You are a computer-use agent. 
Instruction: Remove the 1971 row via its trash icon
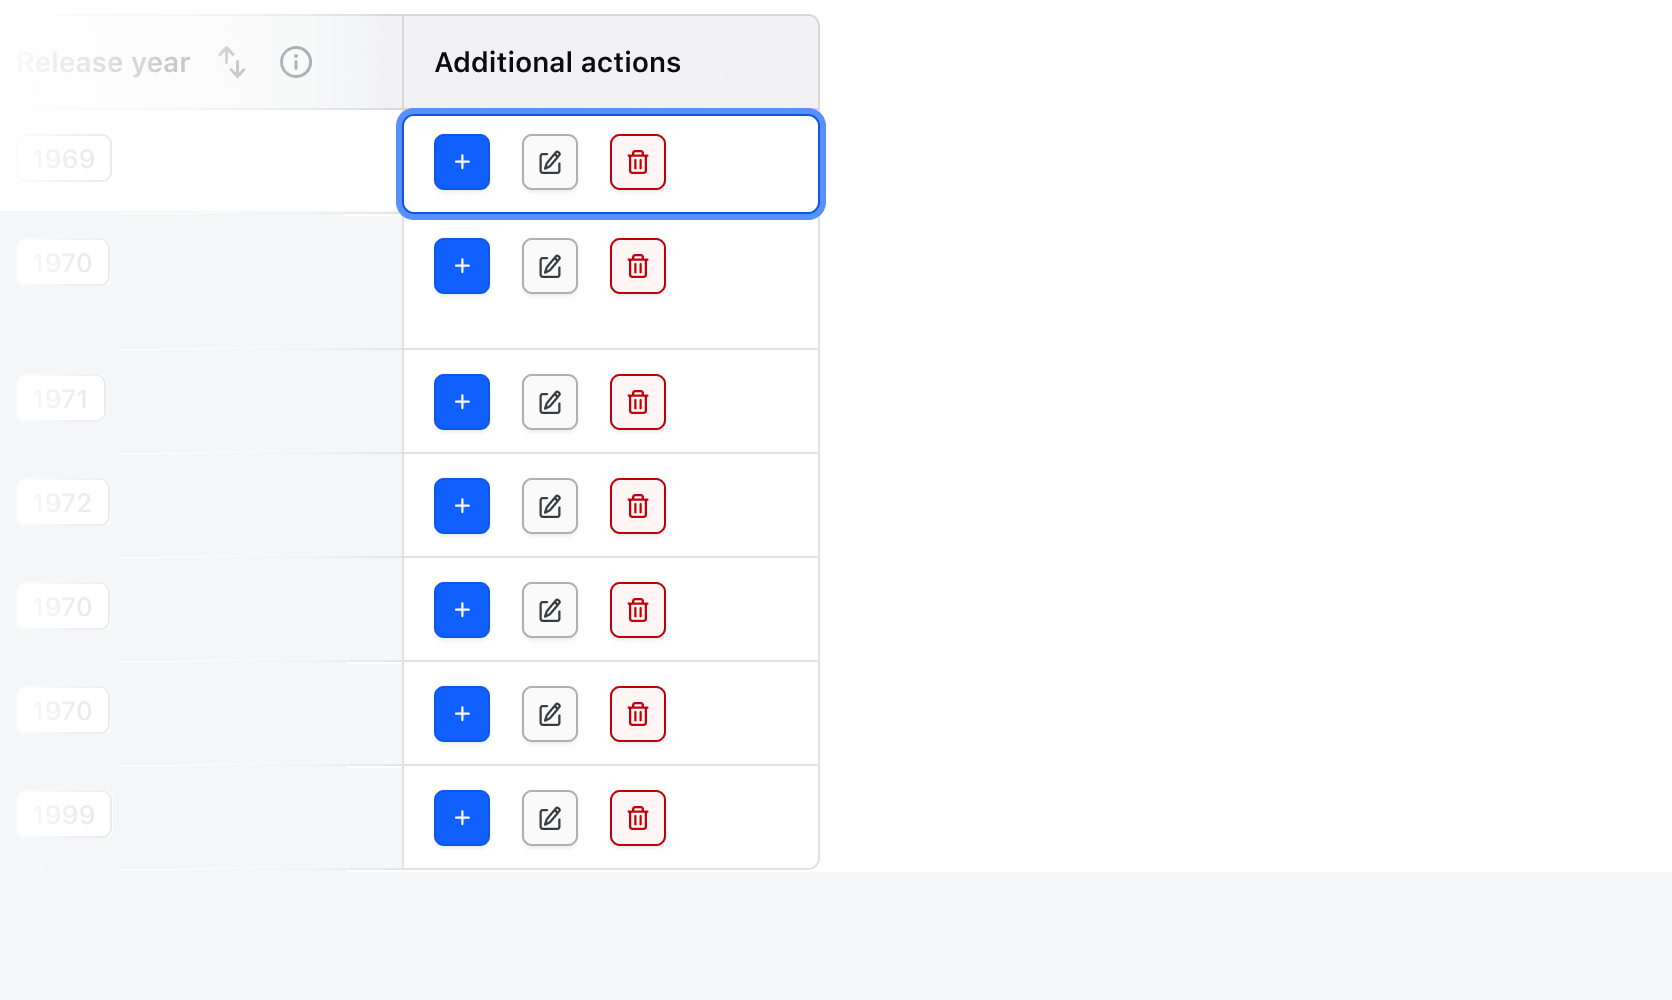638,402
